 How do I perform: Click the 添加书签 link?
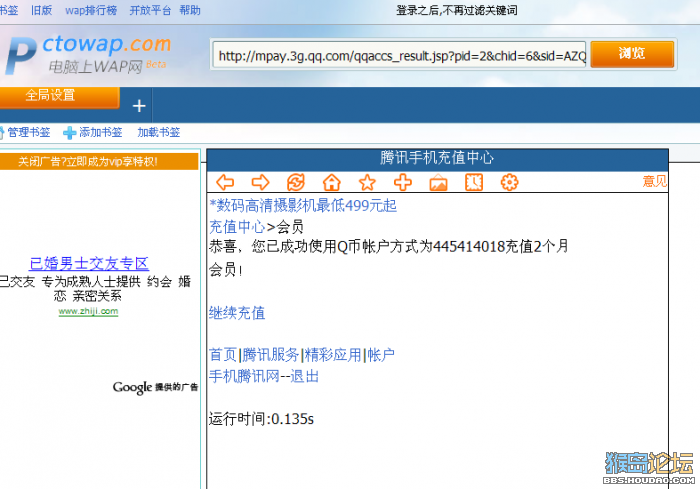(100, 132)
